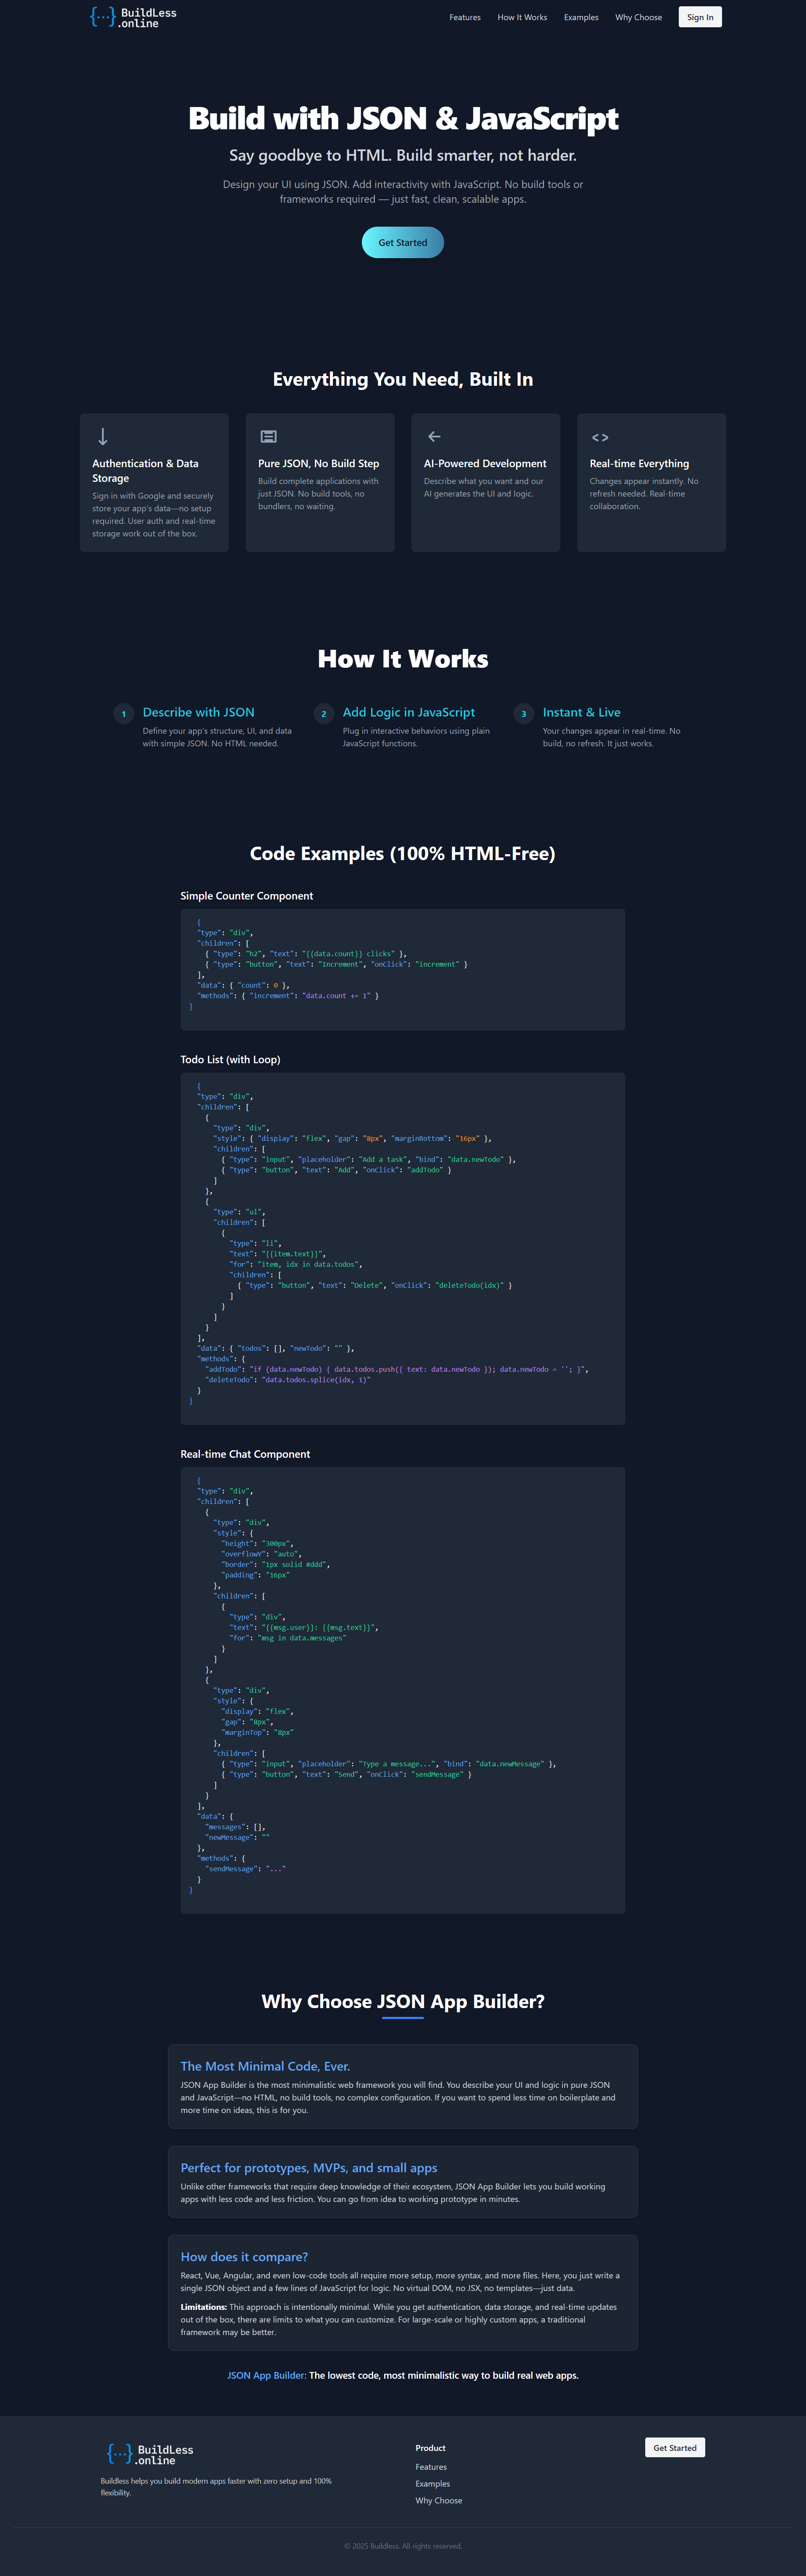Viewport: 806px width, 2576px height.
Task: Open Why Choose in top navigation
Action: coord(638,17)
